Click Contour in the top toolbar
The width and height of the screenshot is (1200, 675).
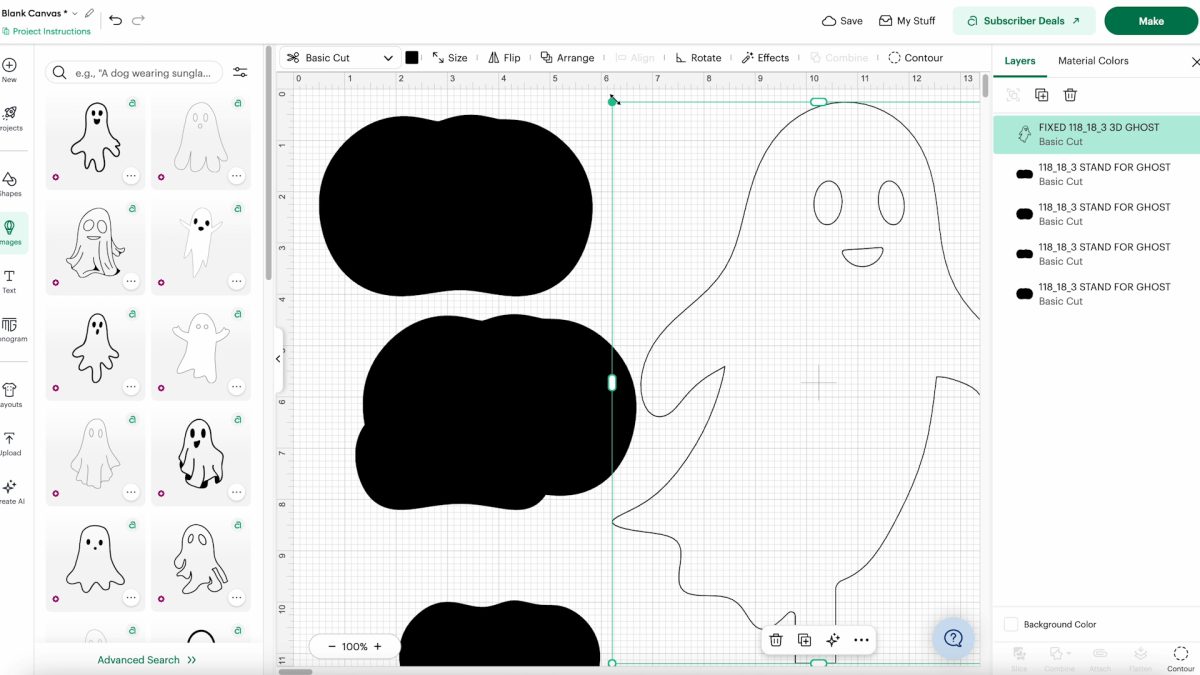pos(915,58)
